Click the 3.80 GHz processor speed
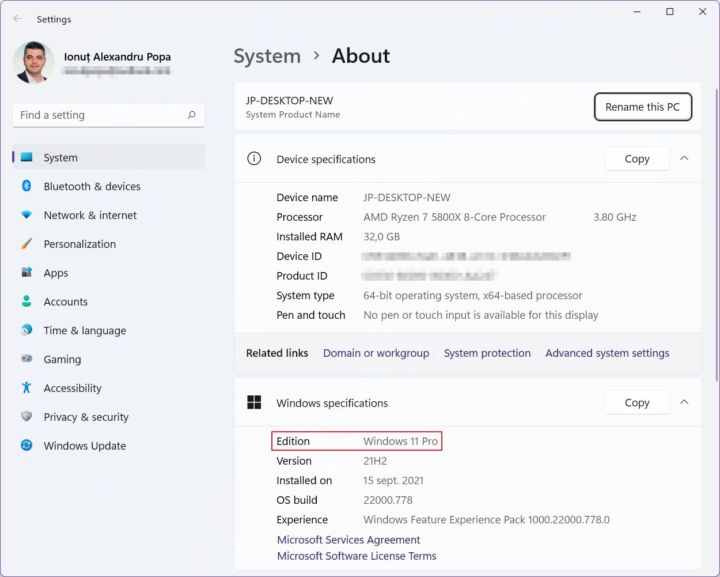This screenshot has width=720, height=577. pos(614,217)
